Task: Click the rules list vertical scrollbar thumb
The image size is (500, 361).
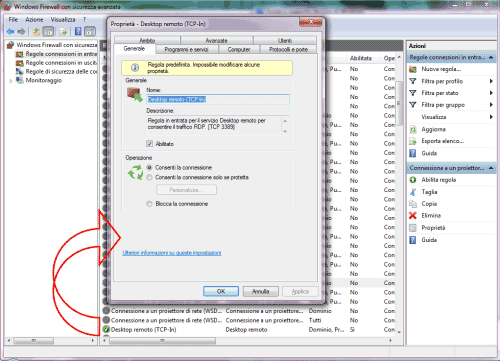Action: tap(399, 103)
